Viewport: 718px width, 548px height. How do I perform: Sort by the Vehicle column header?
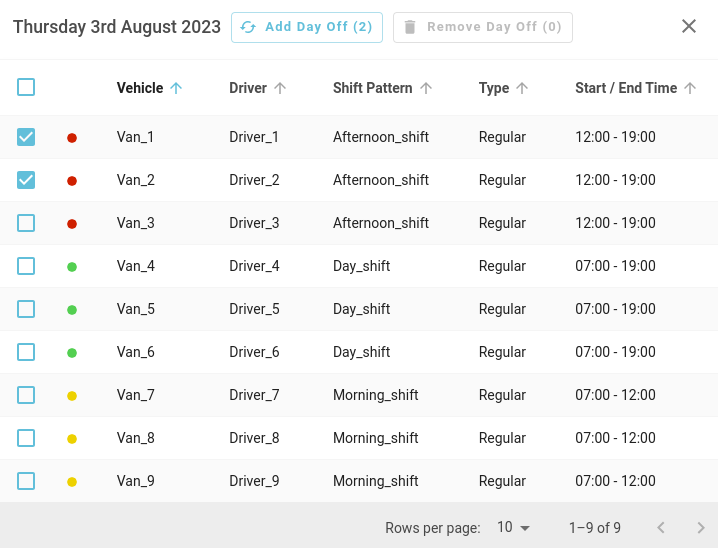[x=140, y=88]
